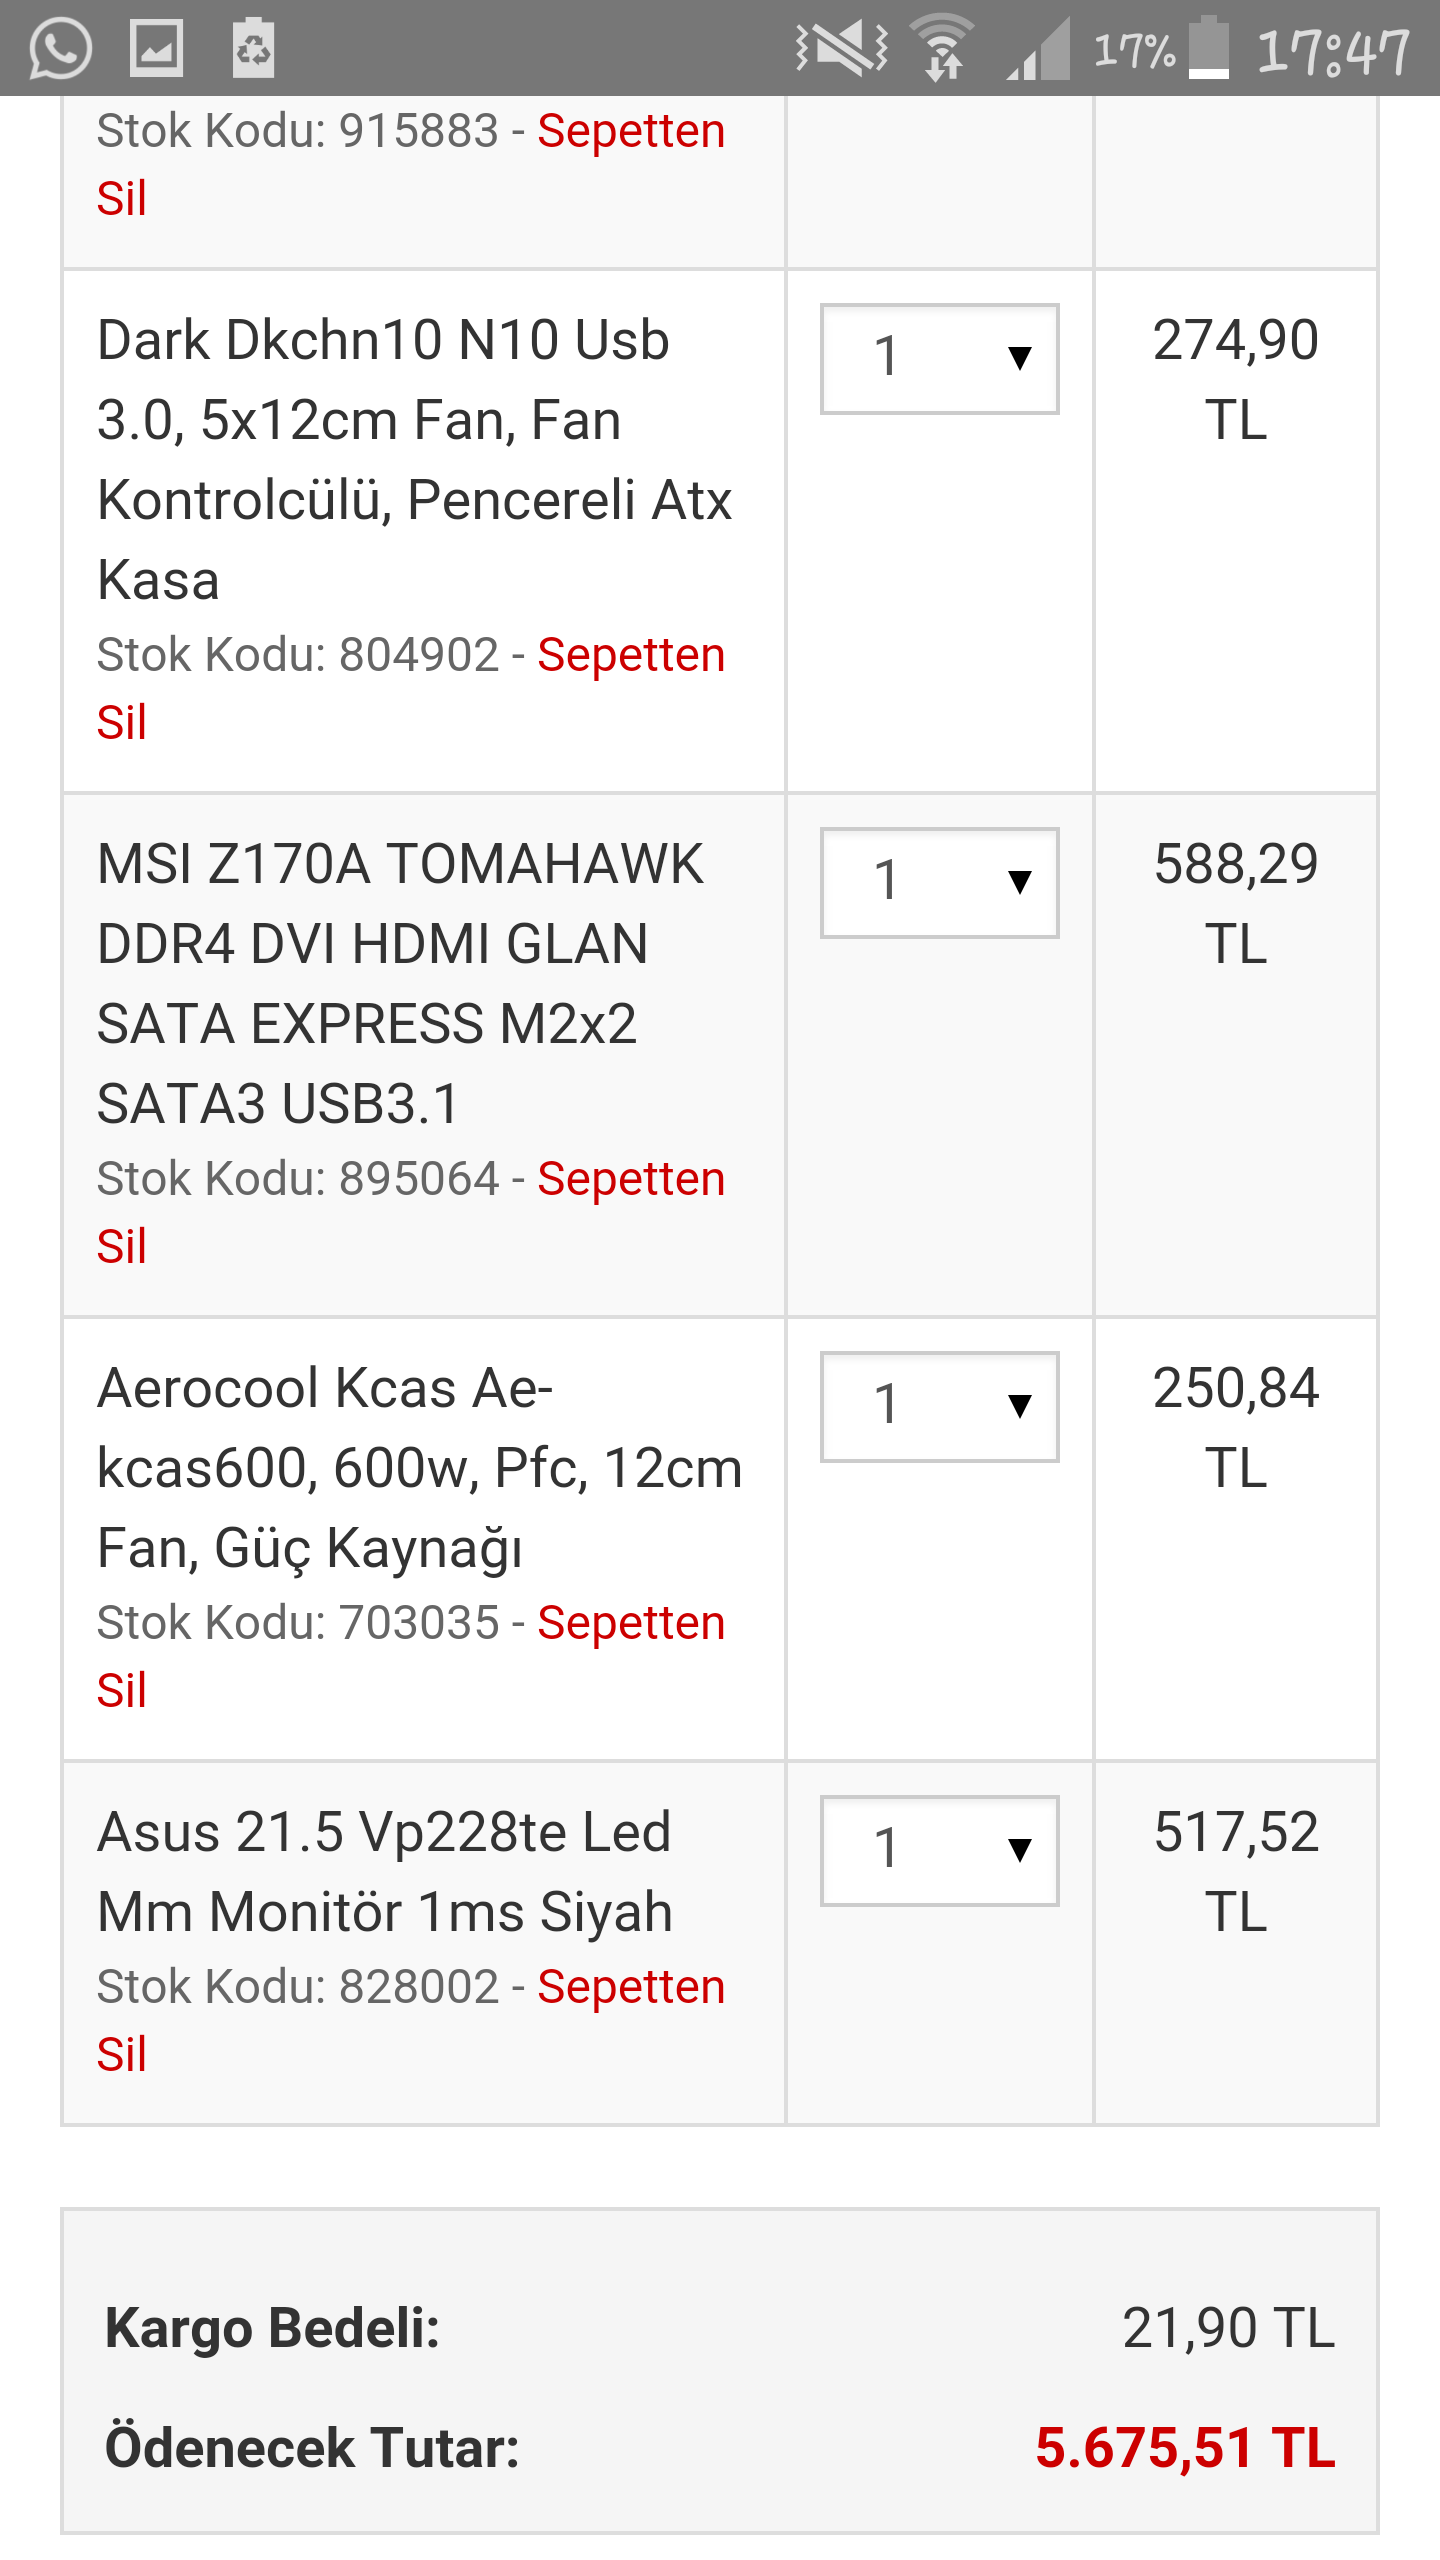This screenshot has height=2560, width=1440.
Task: Tap the WhatsApp notification icon
Action: 60,48
